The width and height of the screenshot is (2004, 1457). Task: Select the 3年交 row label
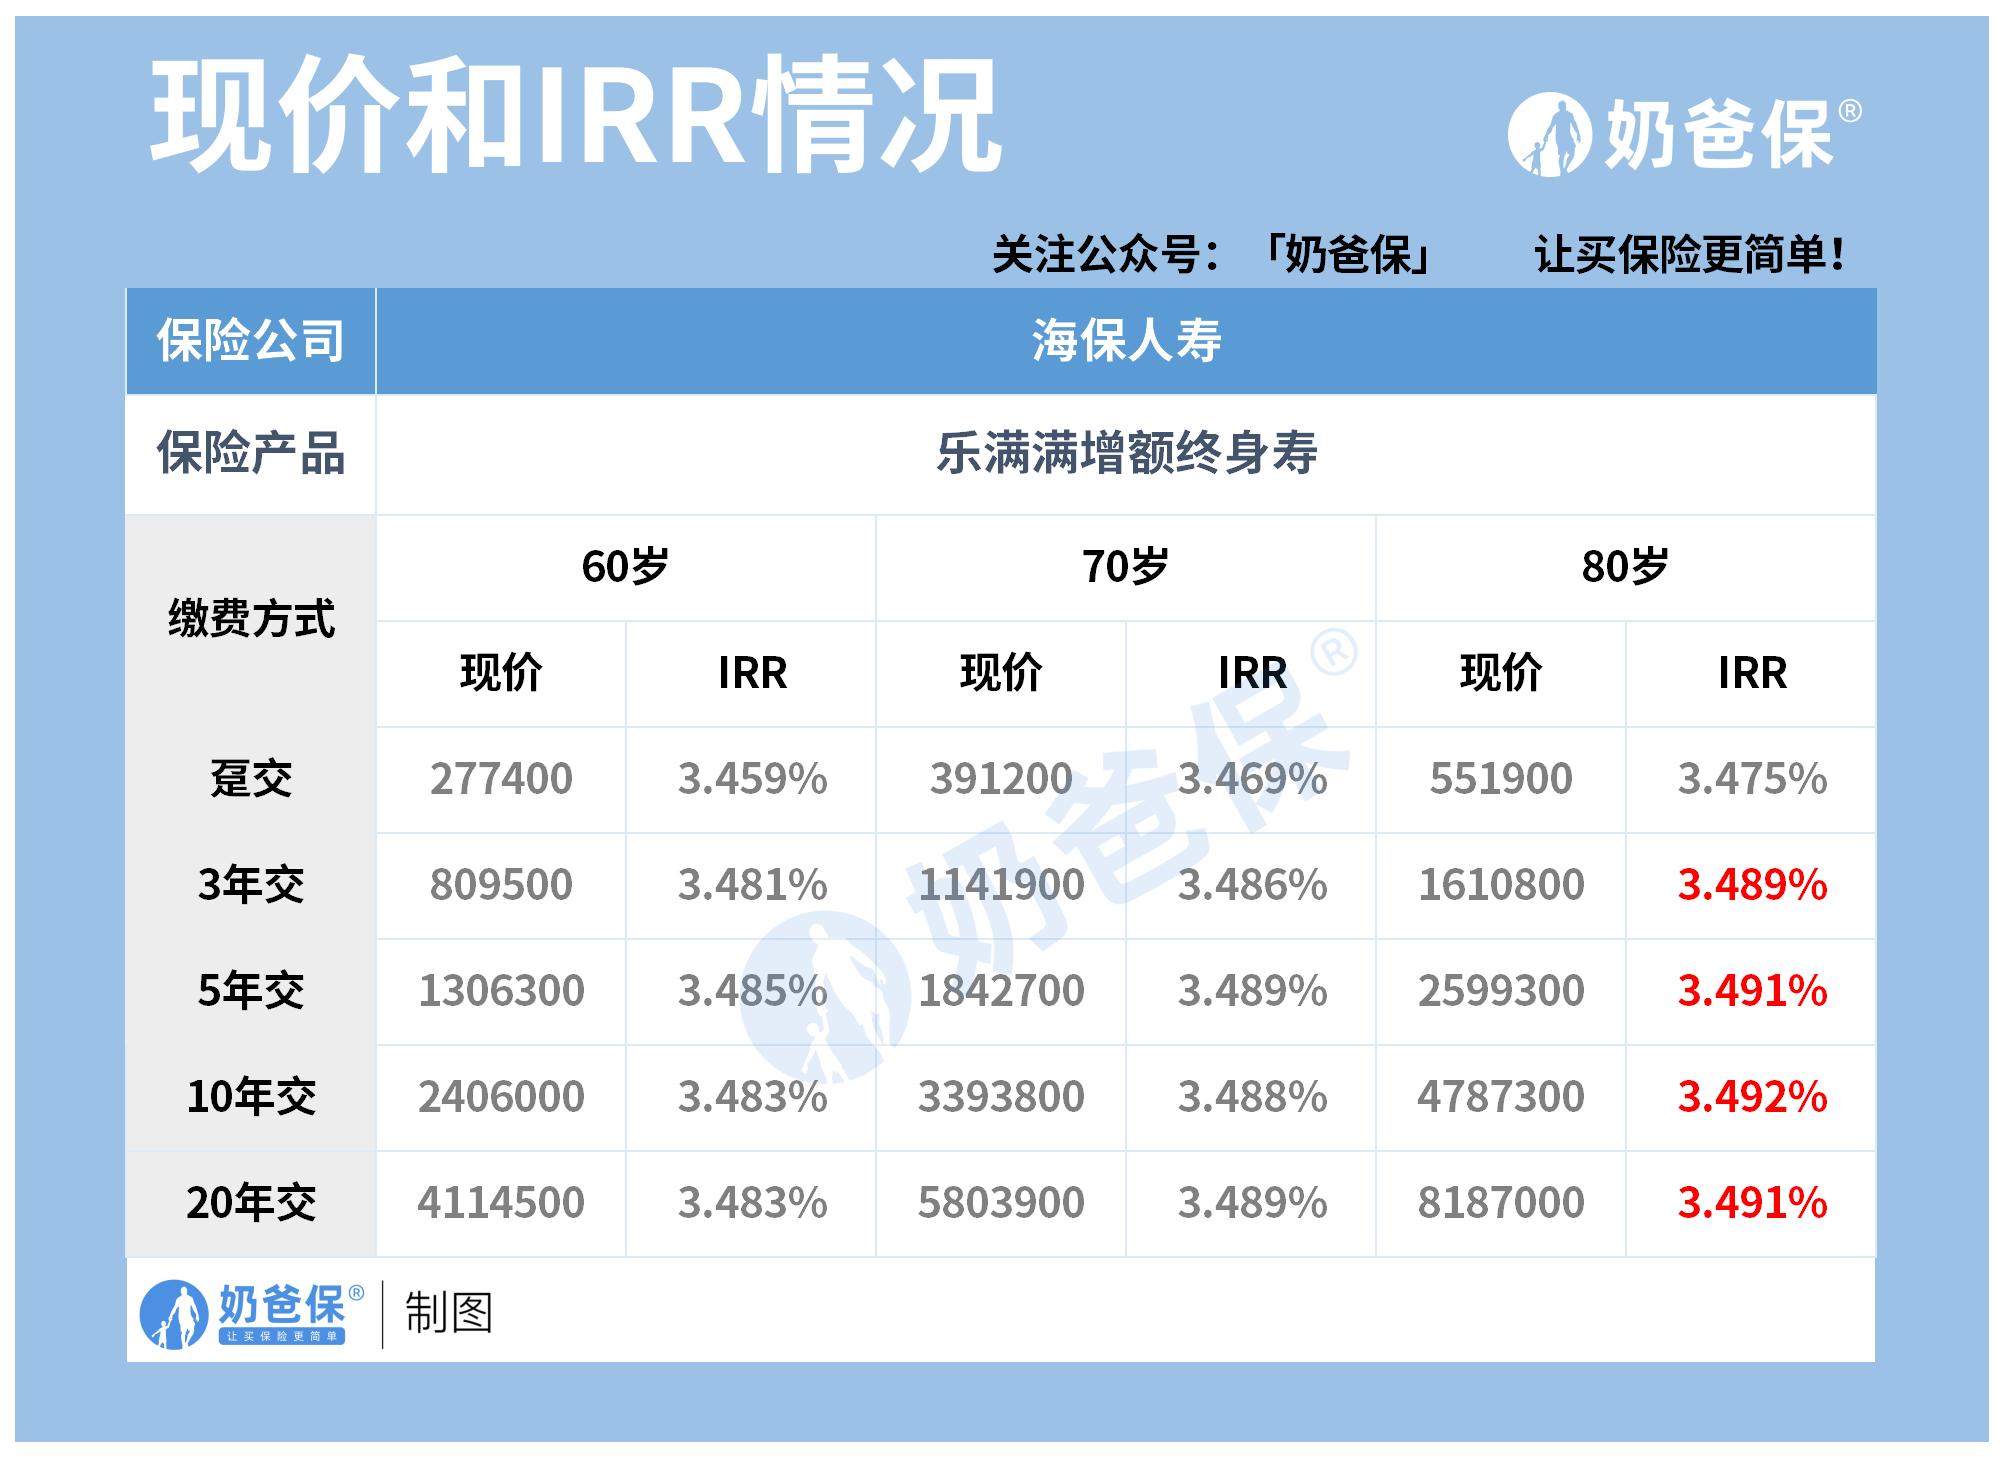pos(251,885)
